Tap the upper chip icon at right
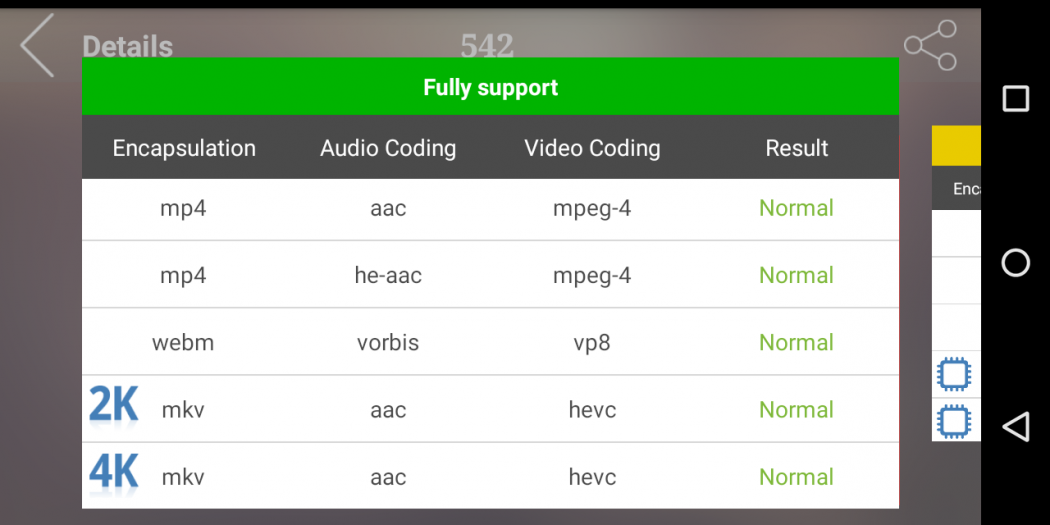This screenshot has height=525, width=1050. click(954, 375)
